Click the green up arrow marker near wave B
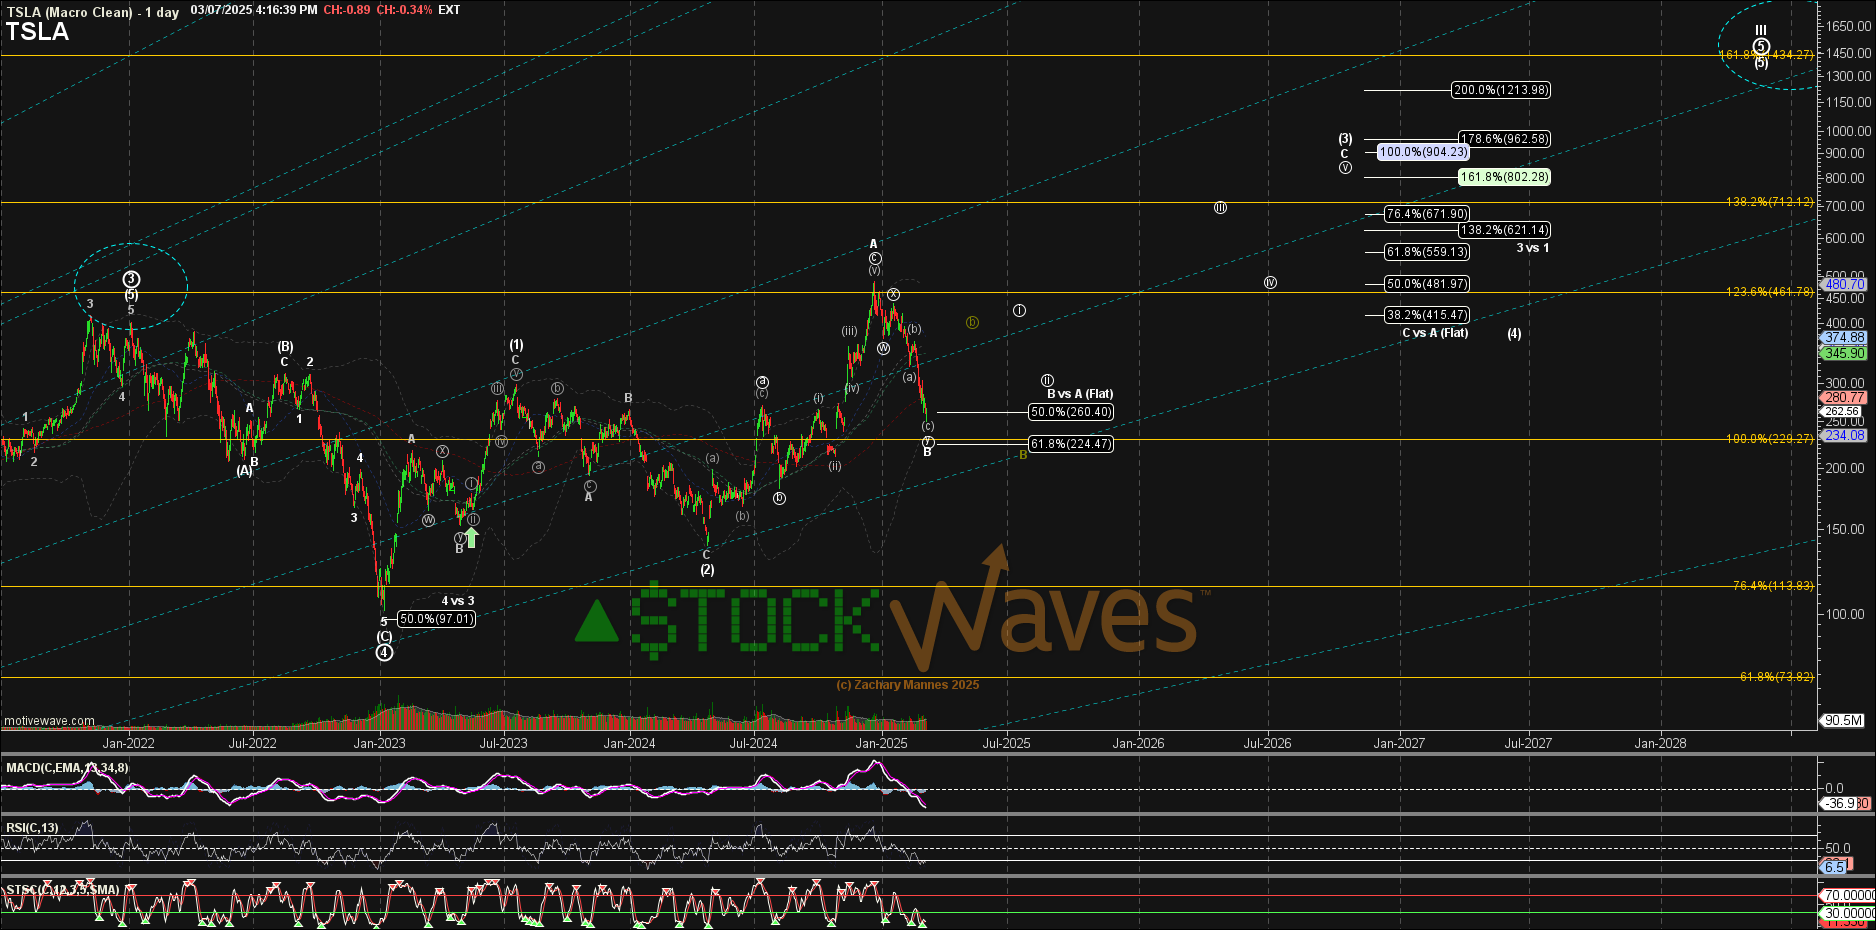1876x930 pixels. 471,537
